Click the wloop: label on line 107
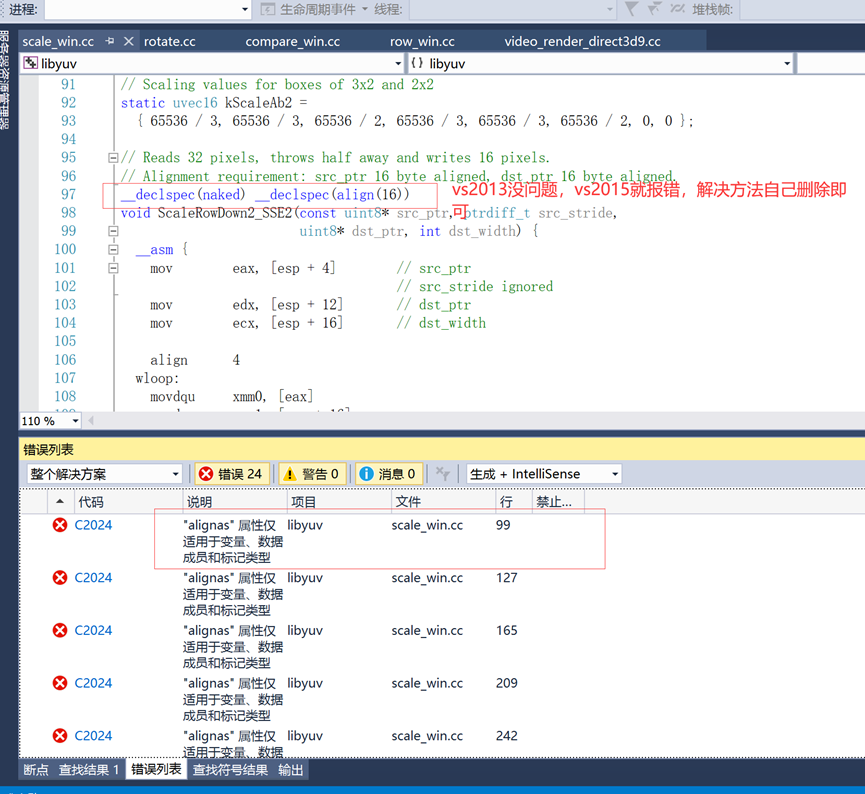Screen dimensions: 865x794 coord(157,379)
